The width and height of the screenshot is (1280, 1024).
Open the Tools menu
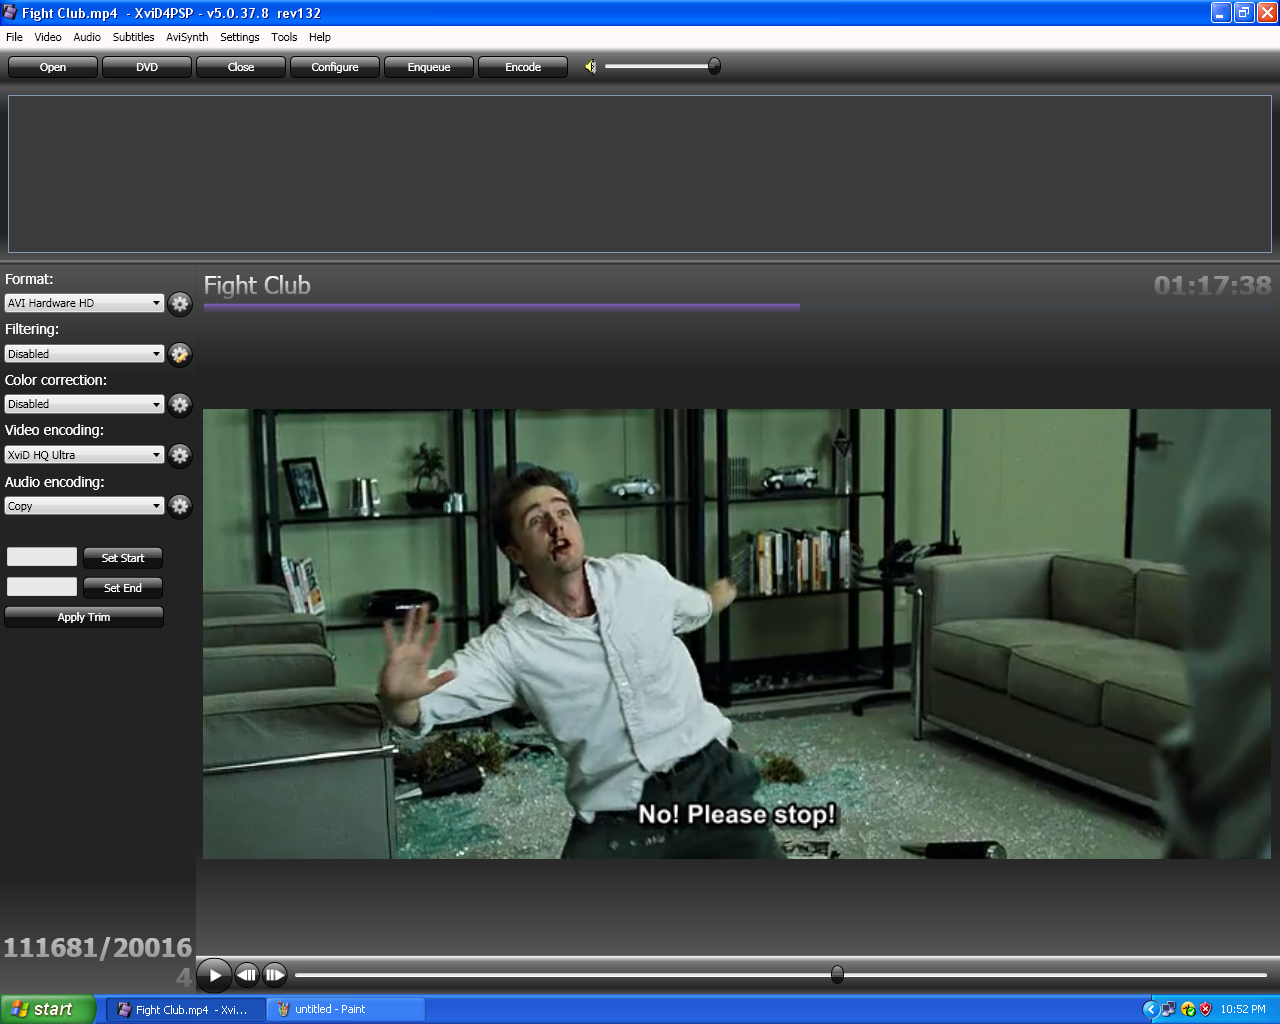pos(284,37)
